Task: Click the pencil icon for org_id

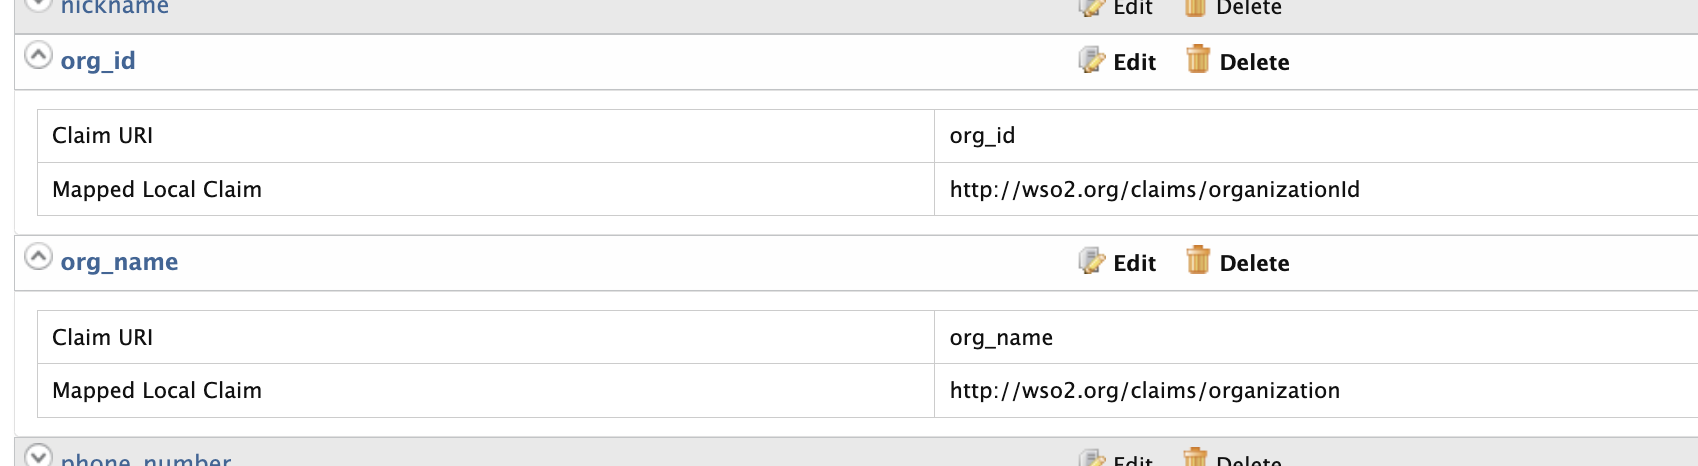Action: (x=1091, y=61)
